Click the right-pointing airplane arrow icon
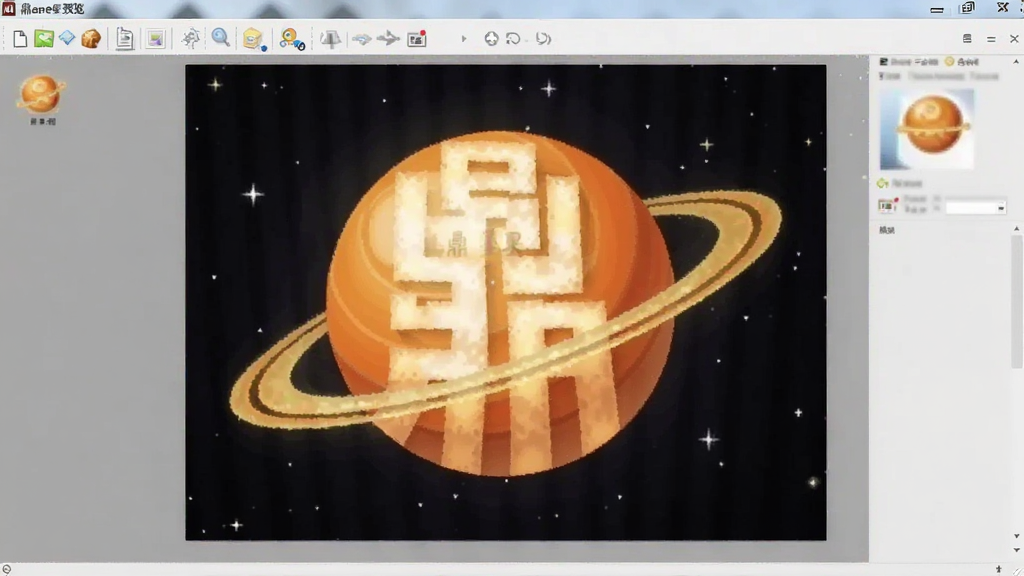Screen dimensions: 1024x576 [x=388, y=39]
